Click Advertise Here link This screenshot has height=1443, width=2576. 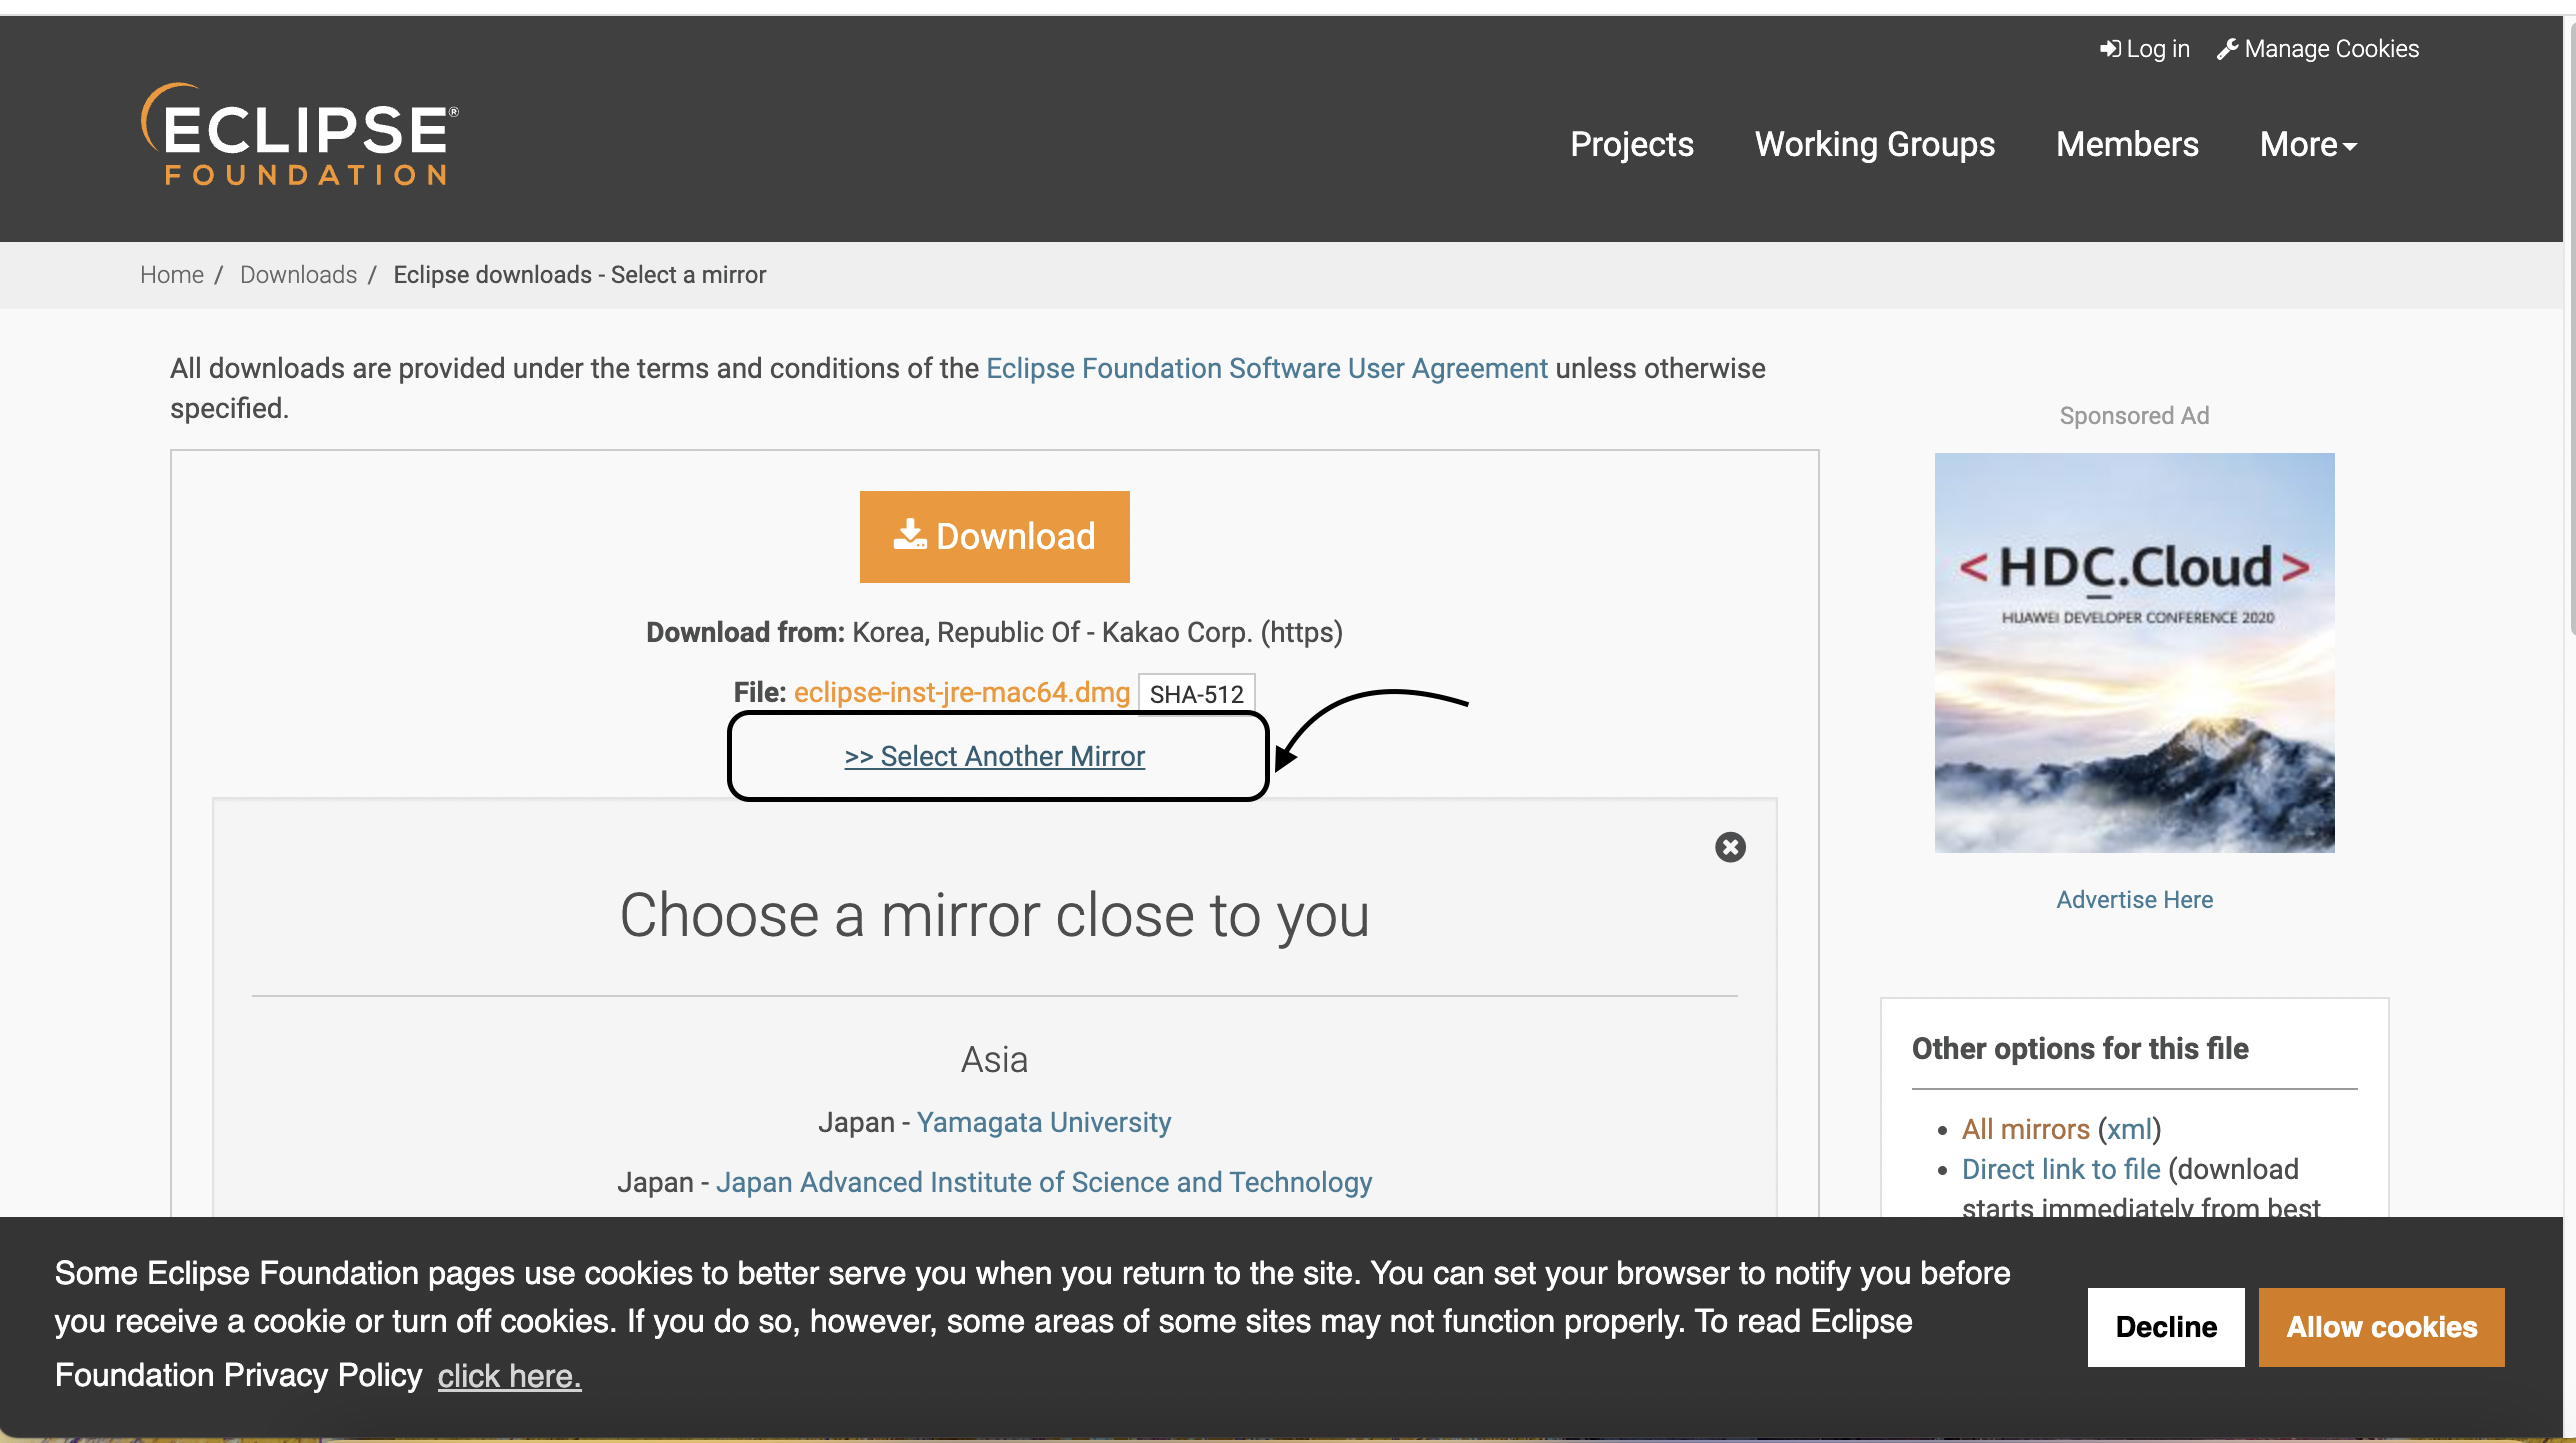(2135, 900)
